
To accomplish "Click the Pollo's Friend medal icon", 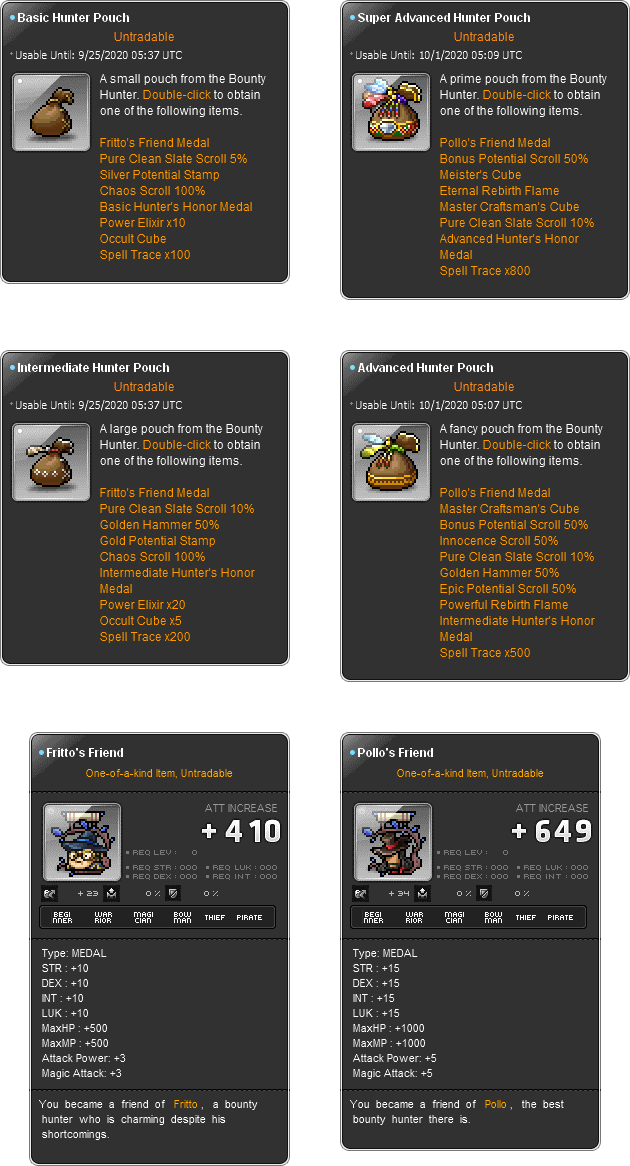I will 393,842.
